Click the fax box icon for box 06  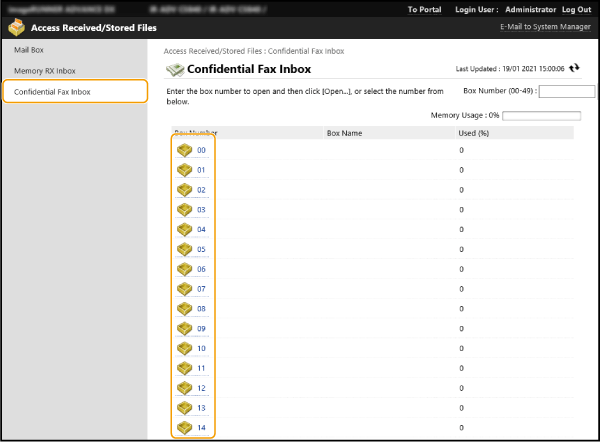184,269
